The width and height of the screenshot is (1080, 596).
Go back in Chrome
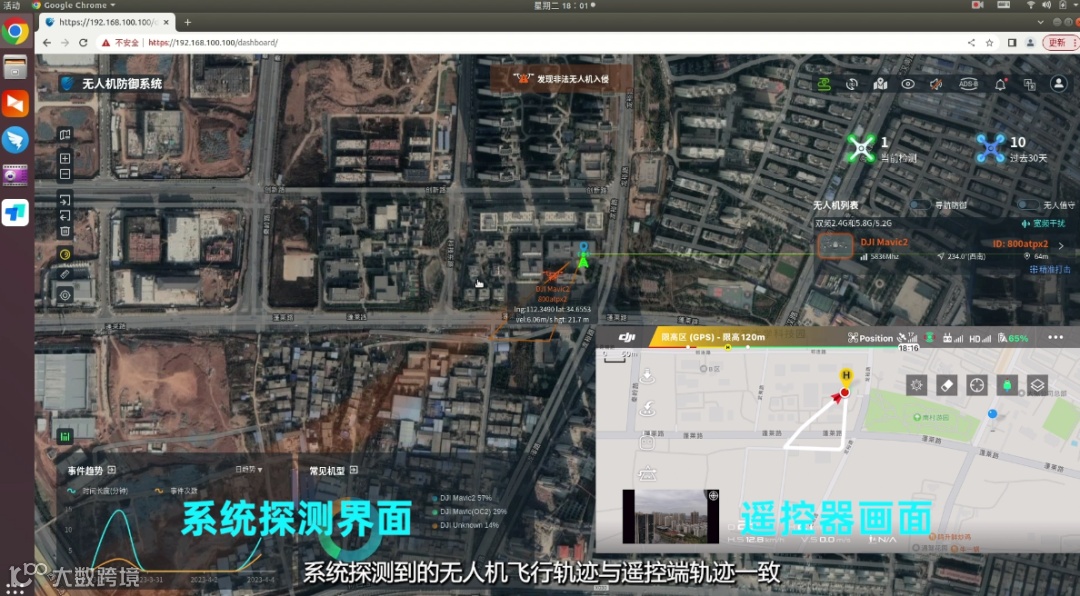[x=47, y=43]
